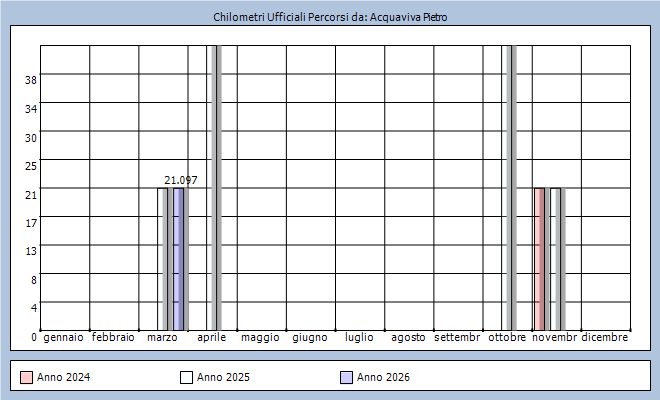The height and width of the screenshot is (400, 660).
Task: Click the luglio month axis label
Action: (359, 338)
